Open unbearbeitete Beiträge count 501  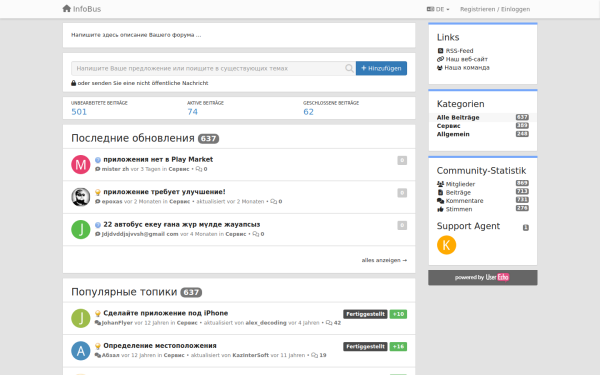click(79, 112)
